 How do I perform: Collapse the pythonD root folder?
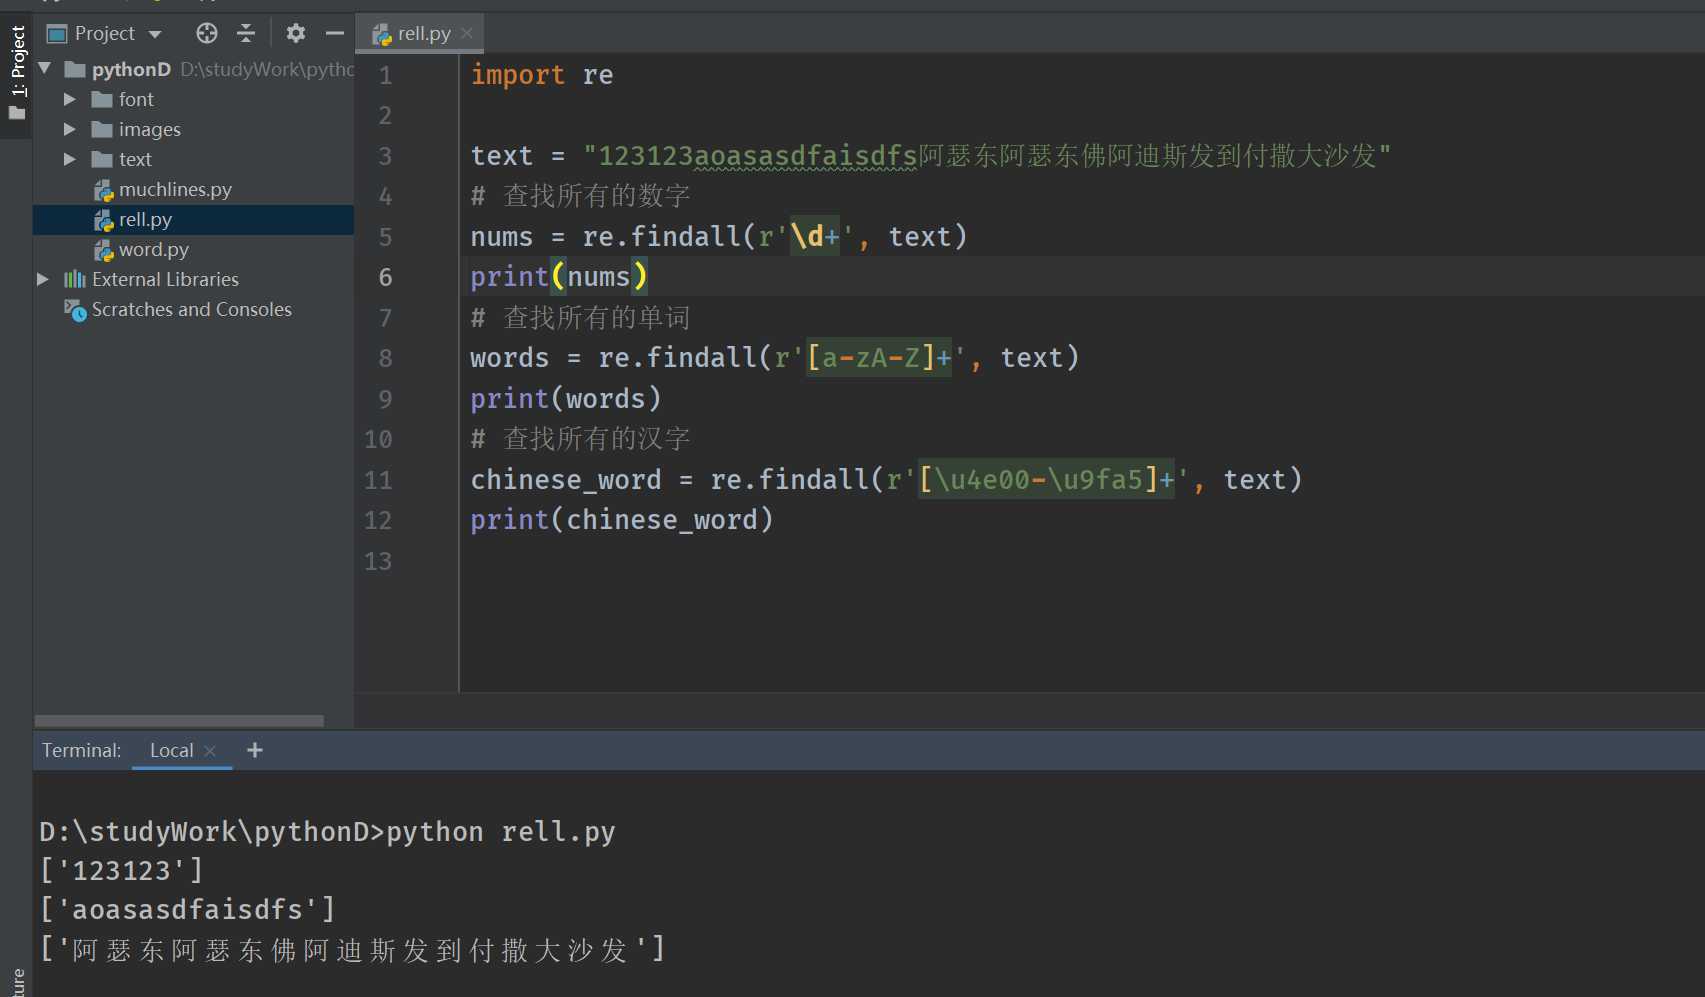click(45, 69)
